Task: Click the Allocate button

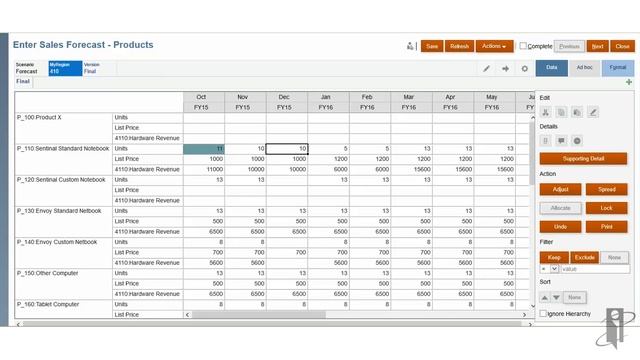Action: click(560, 208)
